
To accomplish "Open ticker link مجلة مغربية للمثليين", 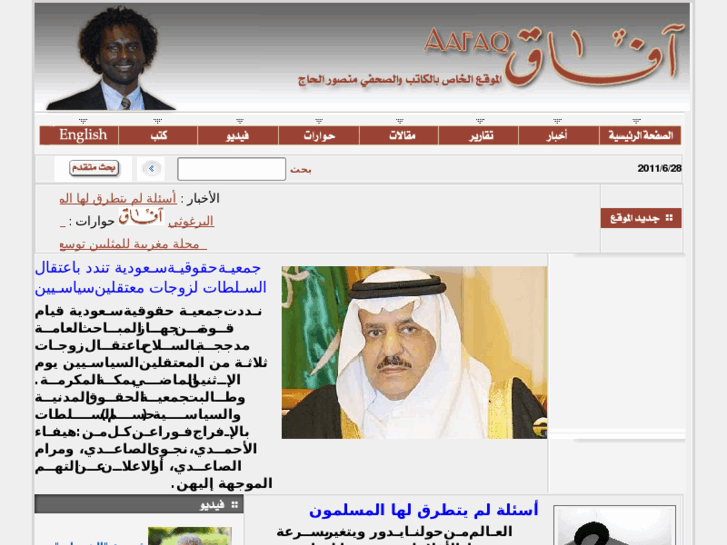I will coord(133,244).
